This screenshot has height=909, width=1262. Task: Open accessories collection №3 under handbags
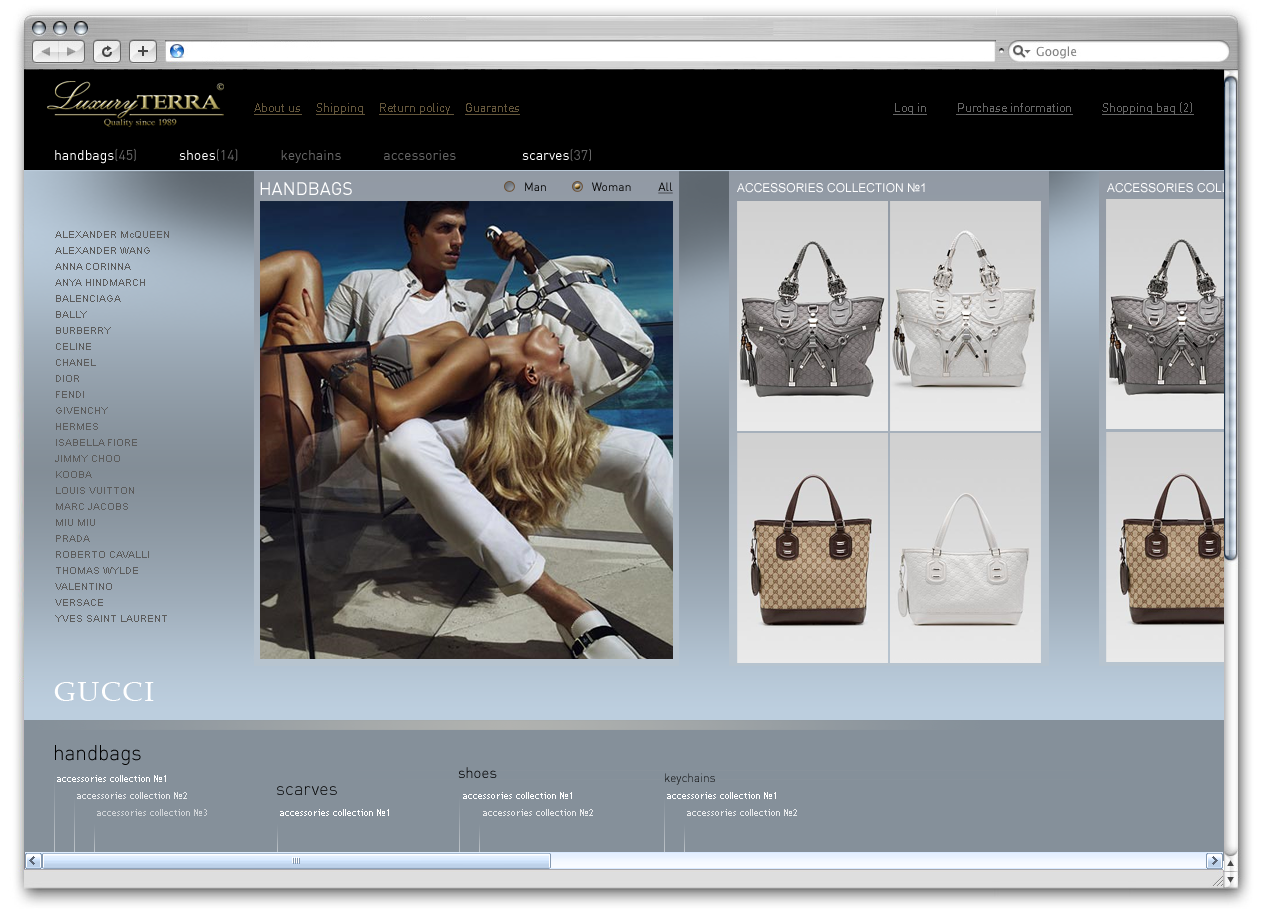pos(152,813)
